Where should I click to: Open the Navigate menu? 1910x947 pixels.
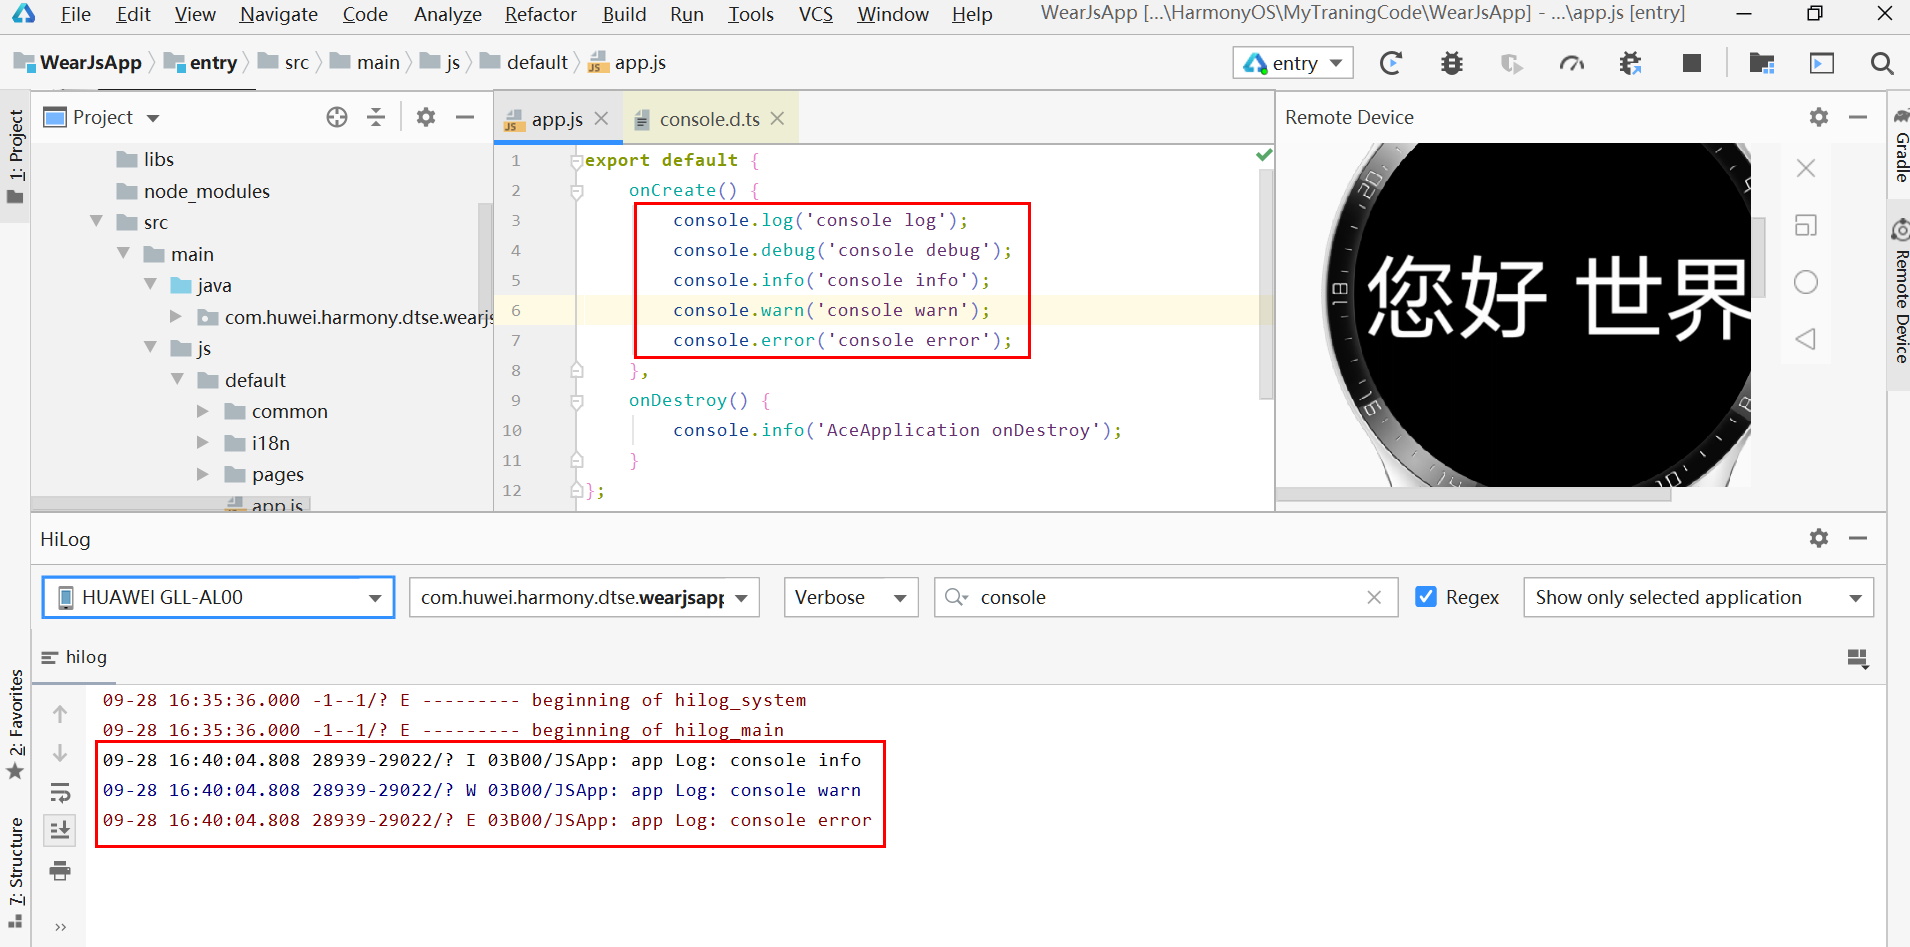pos(278,14)
